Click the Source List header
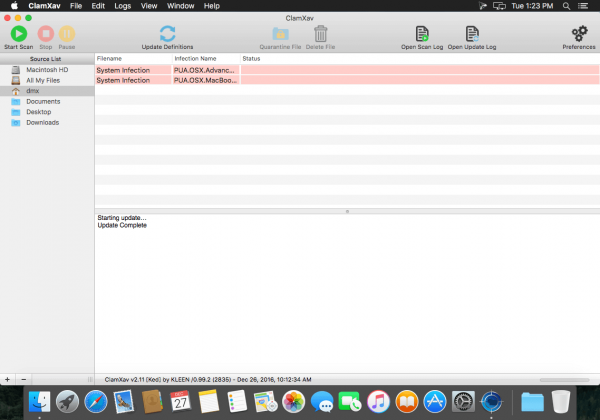Screen dimensions: 600x420 point(46,59)
